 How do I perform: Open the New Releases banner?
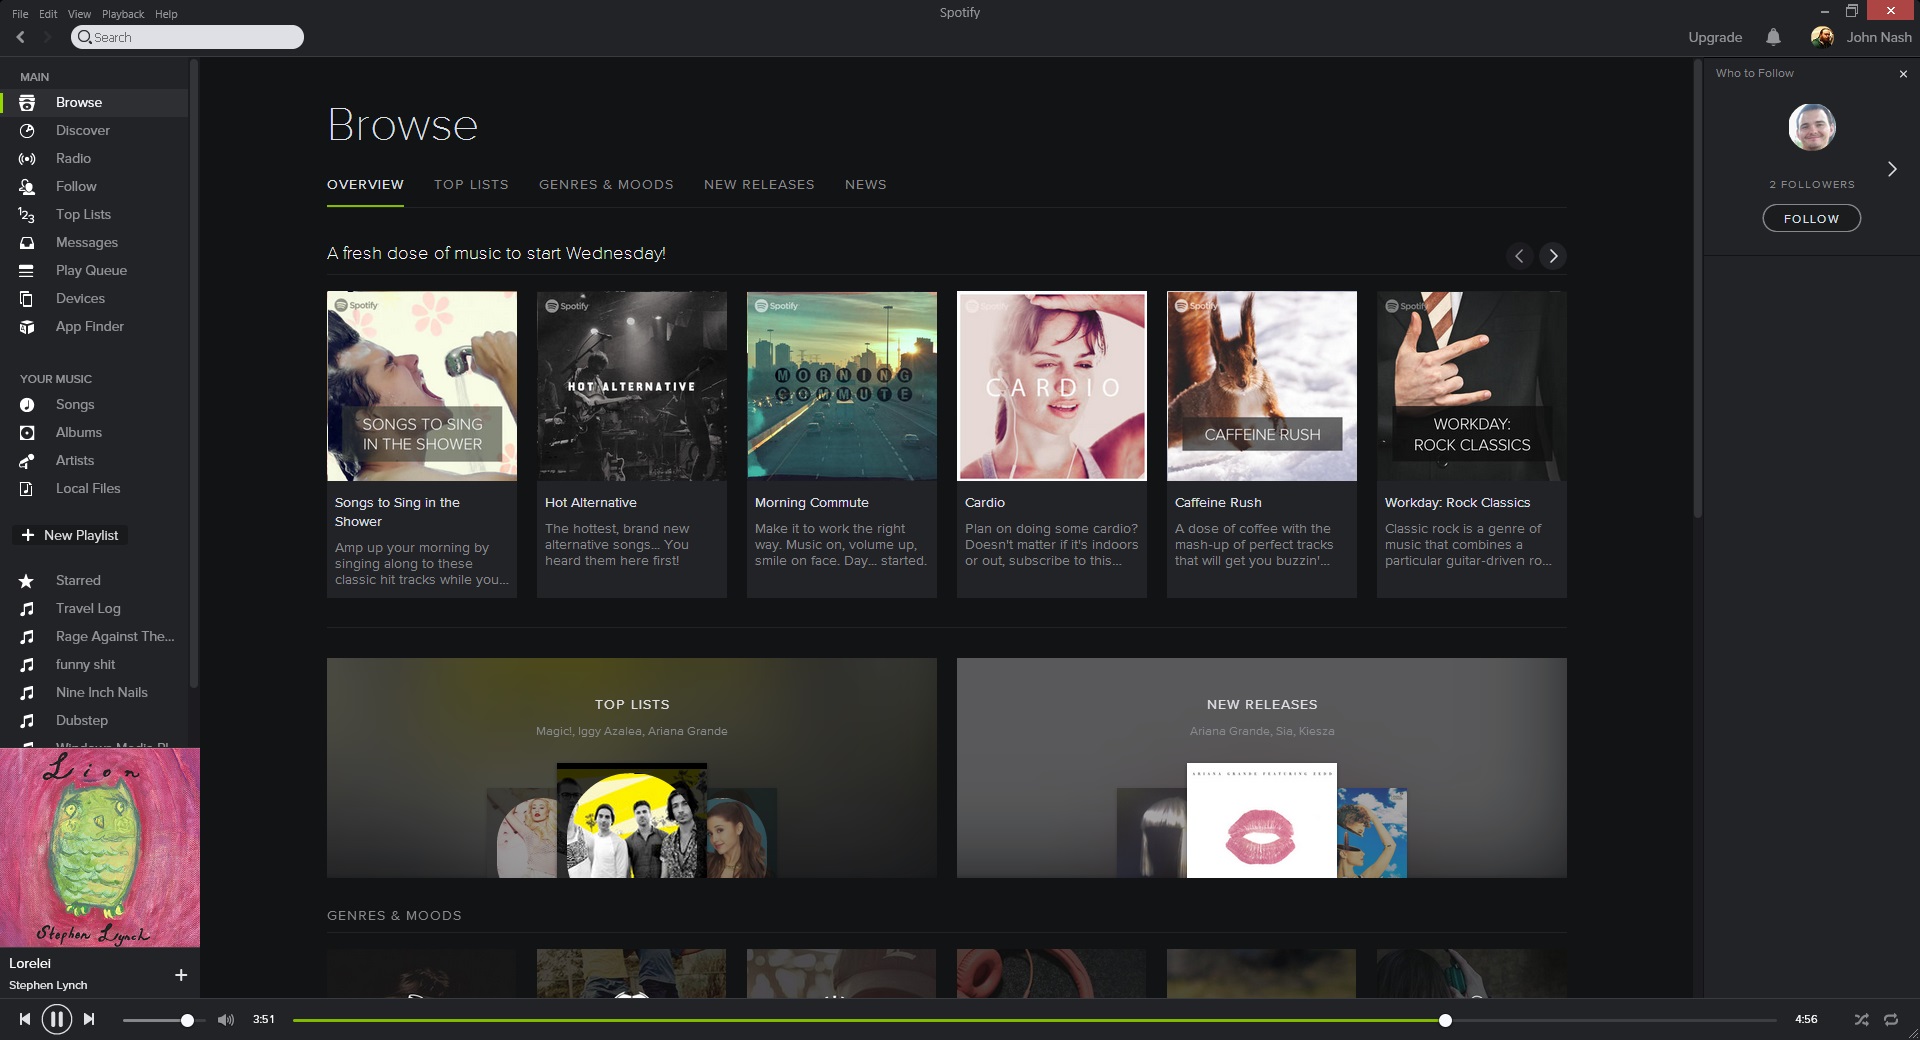click(1262, 768)
